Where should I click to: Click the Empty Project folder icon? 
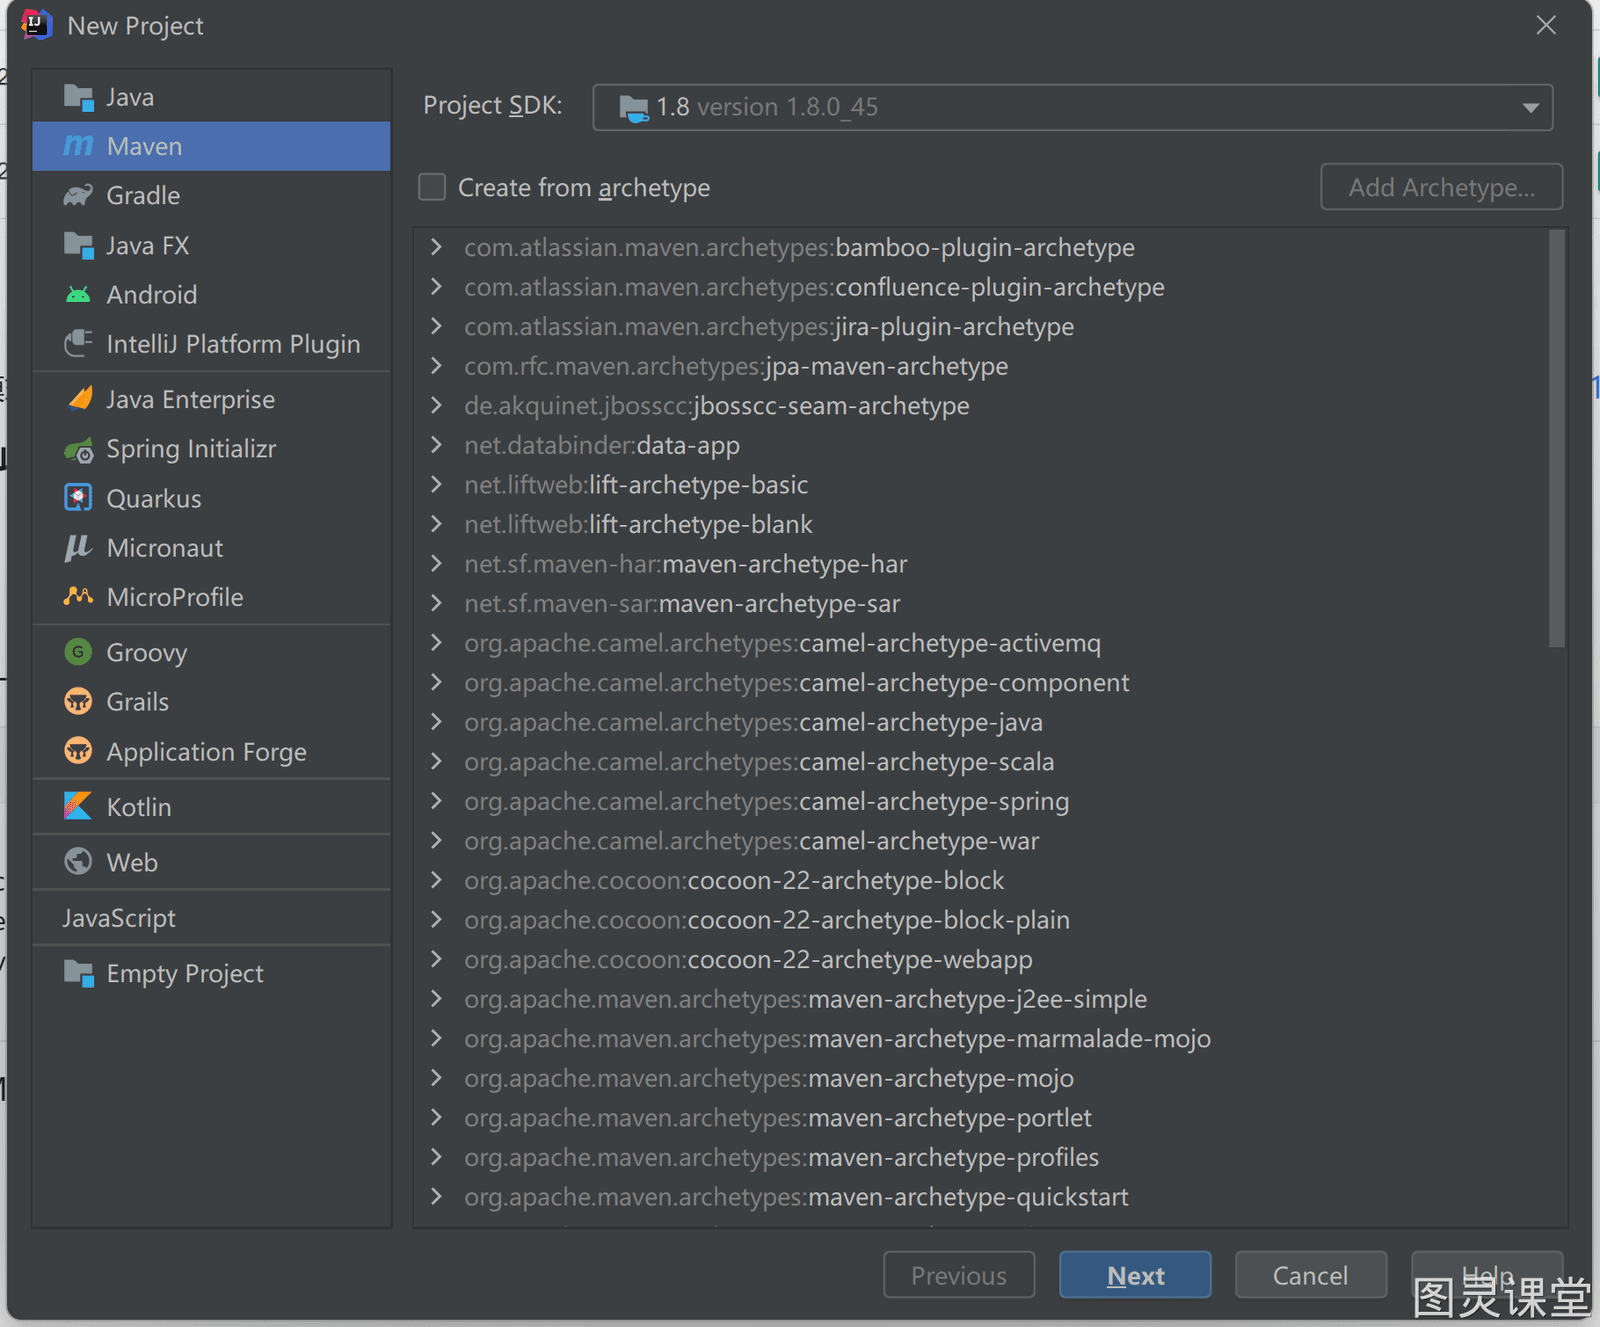click(78, 973)
